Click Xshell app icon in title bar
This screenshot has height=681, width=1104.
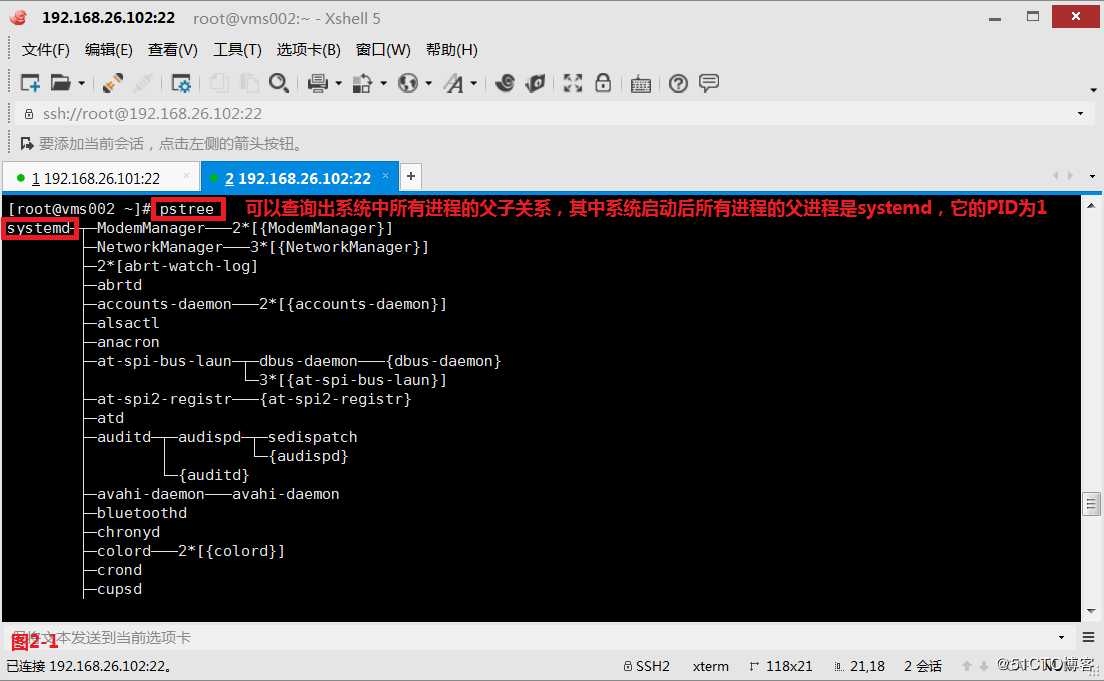(x=19, y=17)
